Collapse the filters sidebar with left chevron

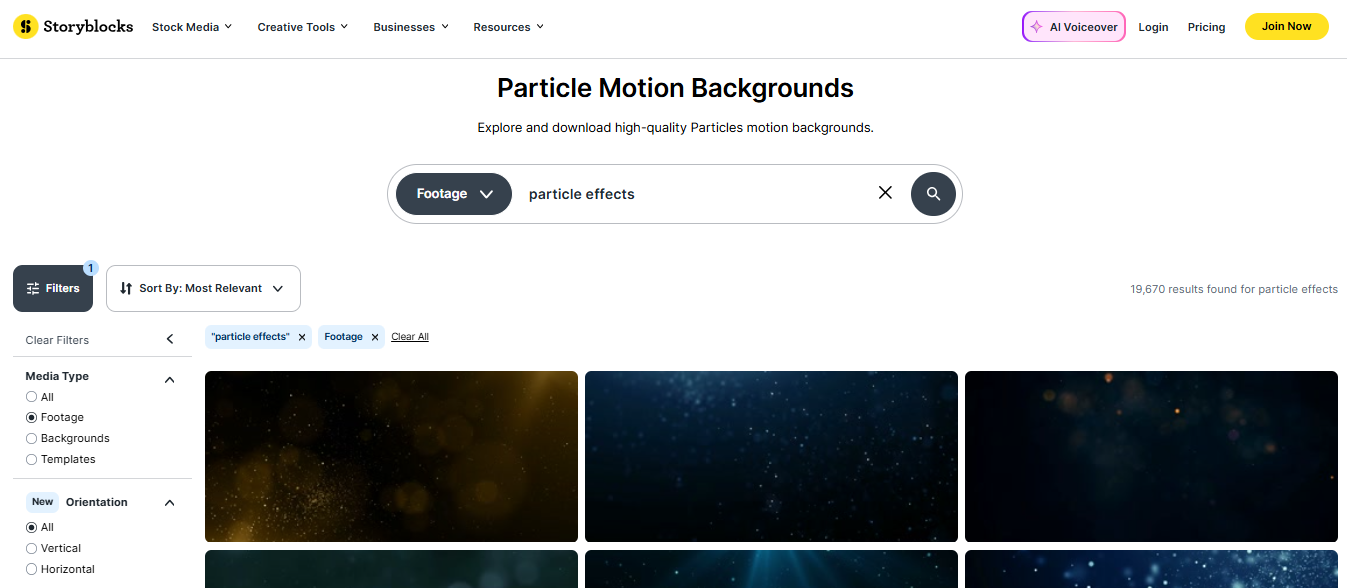(170, 340)
